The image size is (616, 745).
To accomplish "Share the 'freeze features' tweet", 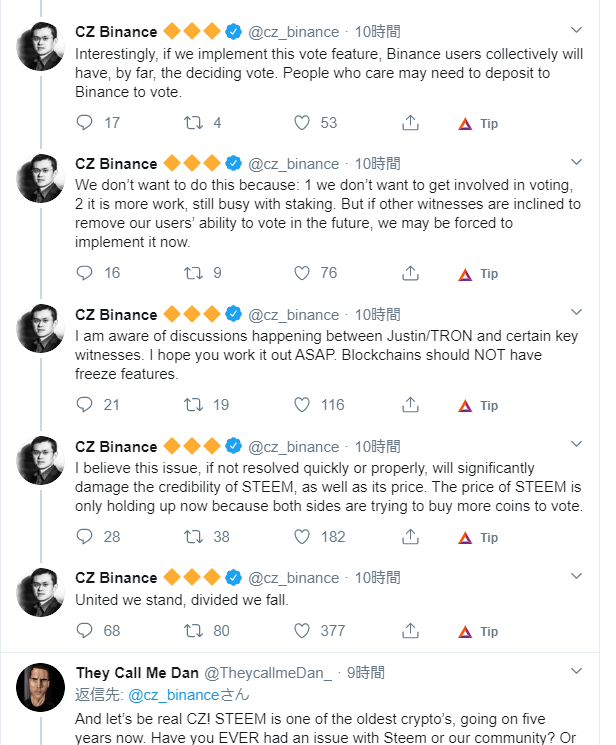I will click(410, 405).
